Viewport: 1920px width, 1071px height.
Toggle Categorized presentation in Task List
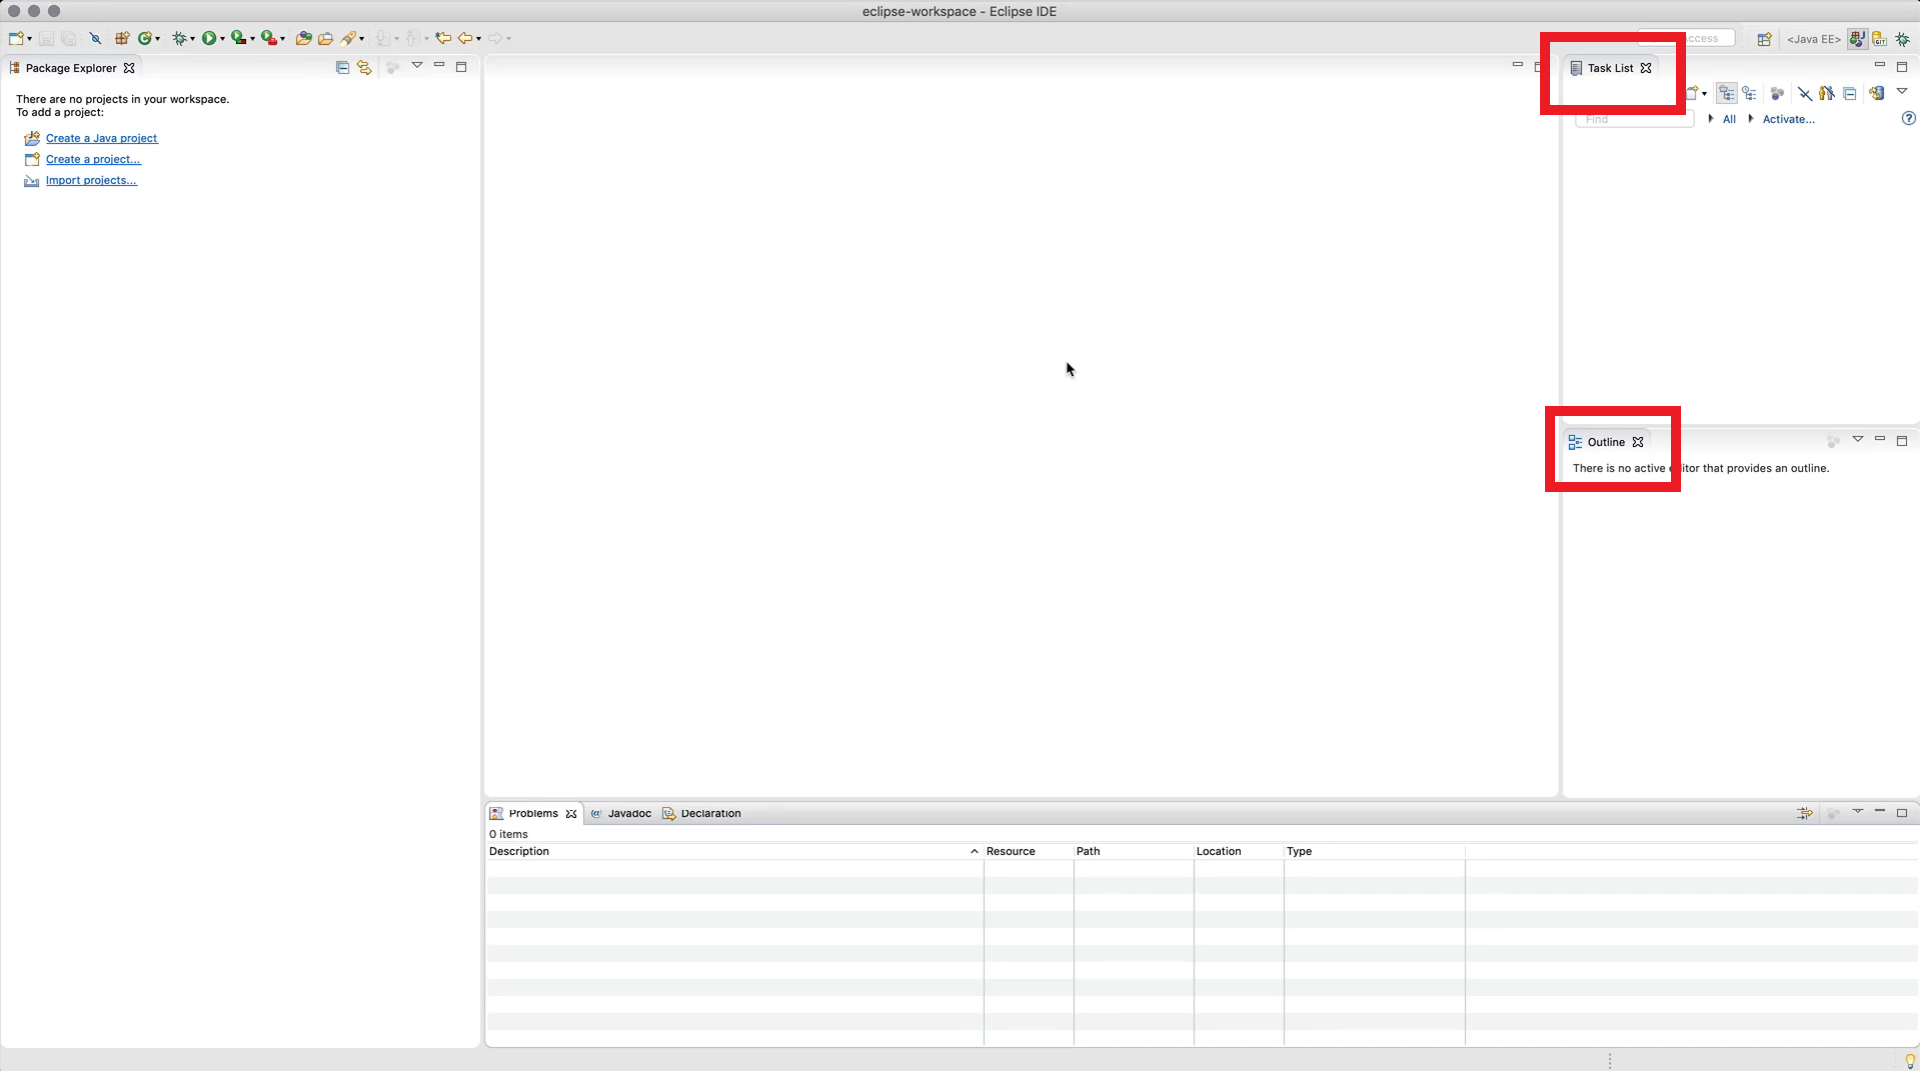[1727, 93]
